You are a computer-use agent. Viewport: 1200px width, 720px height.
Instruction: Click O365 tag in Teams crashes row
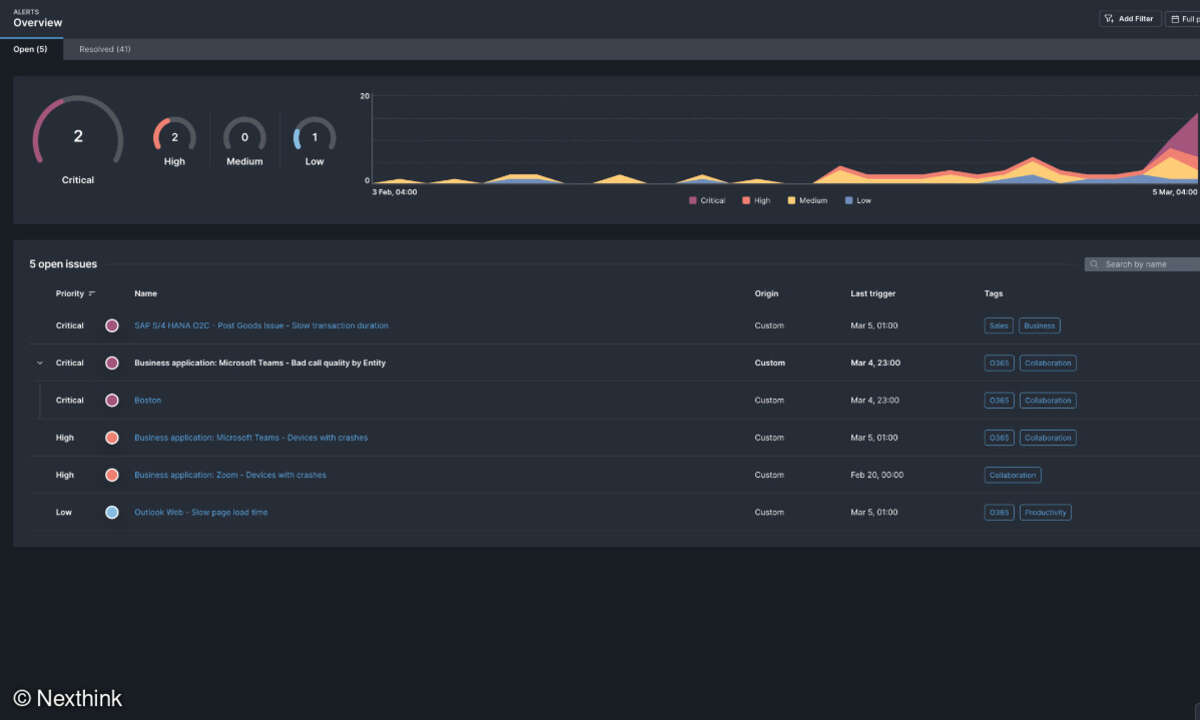(x=999, y=438)
